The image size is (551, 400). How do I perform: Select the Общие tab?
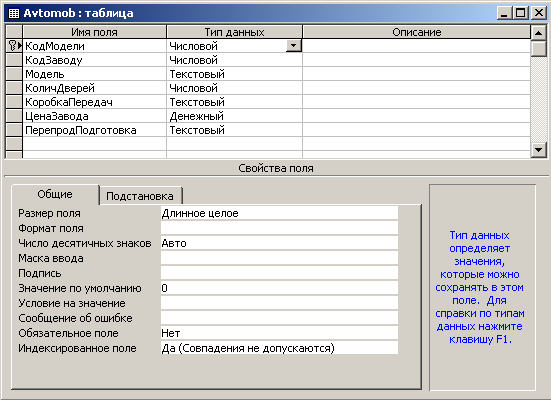(x=55, y=194)
